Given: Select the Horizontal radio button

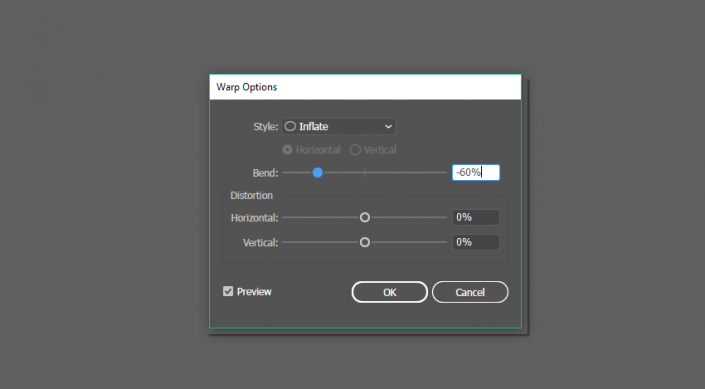Looking at the screenshot, I should (287, 150).
